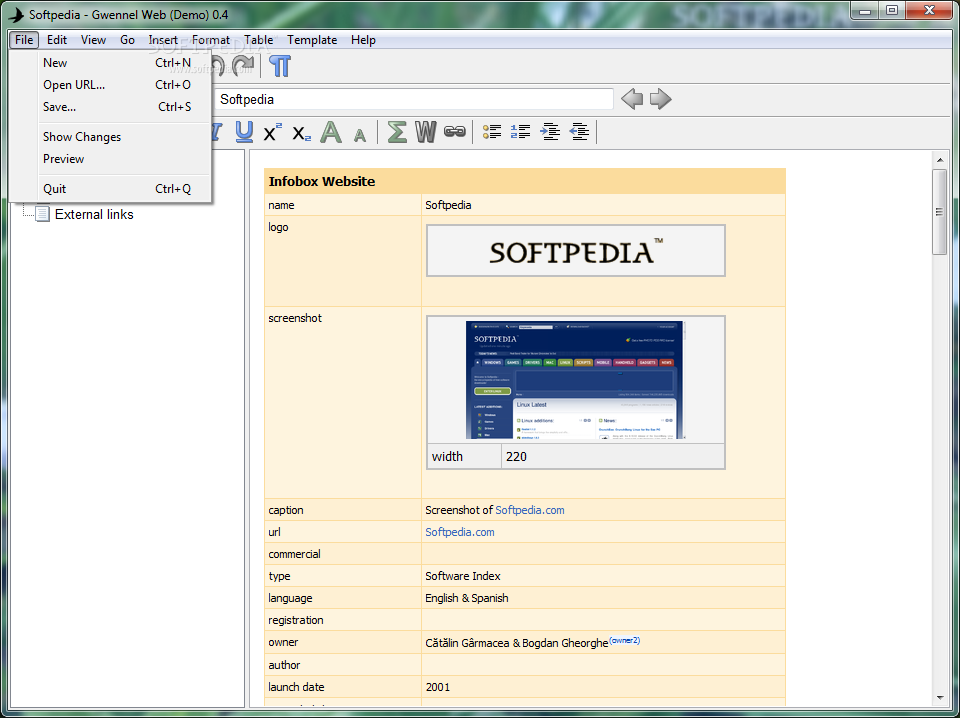Click the increase indent icon
The image size is (960, 718).
pyautogui.click(x=550, y=131)
